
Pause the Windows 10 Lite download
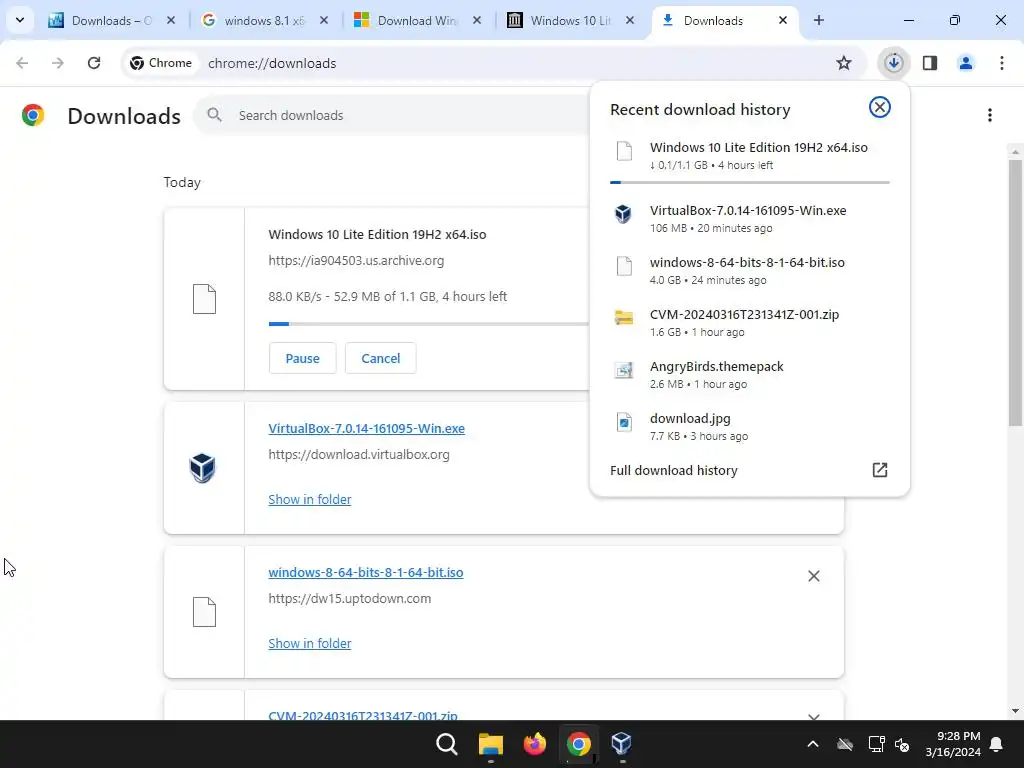pos(302,358)
